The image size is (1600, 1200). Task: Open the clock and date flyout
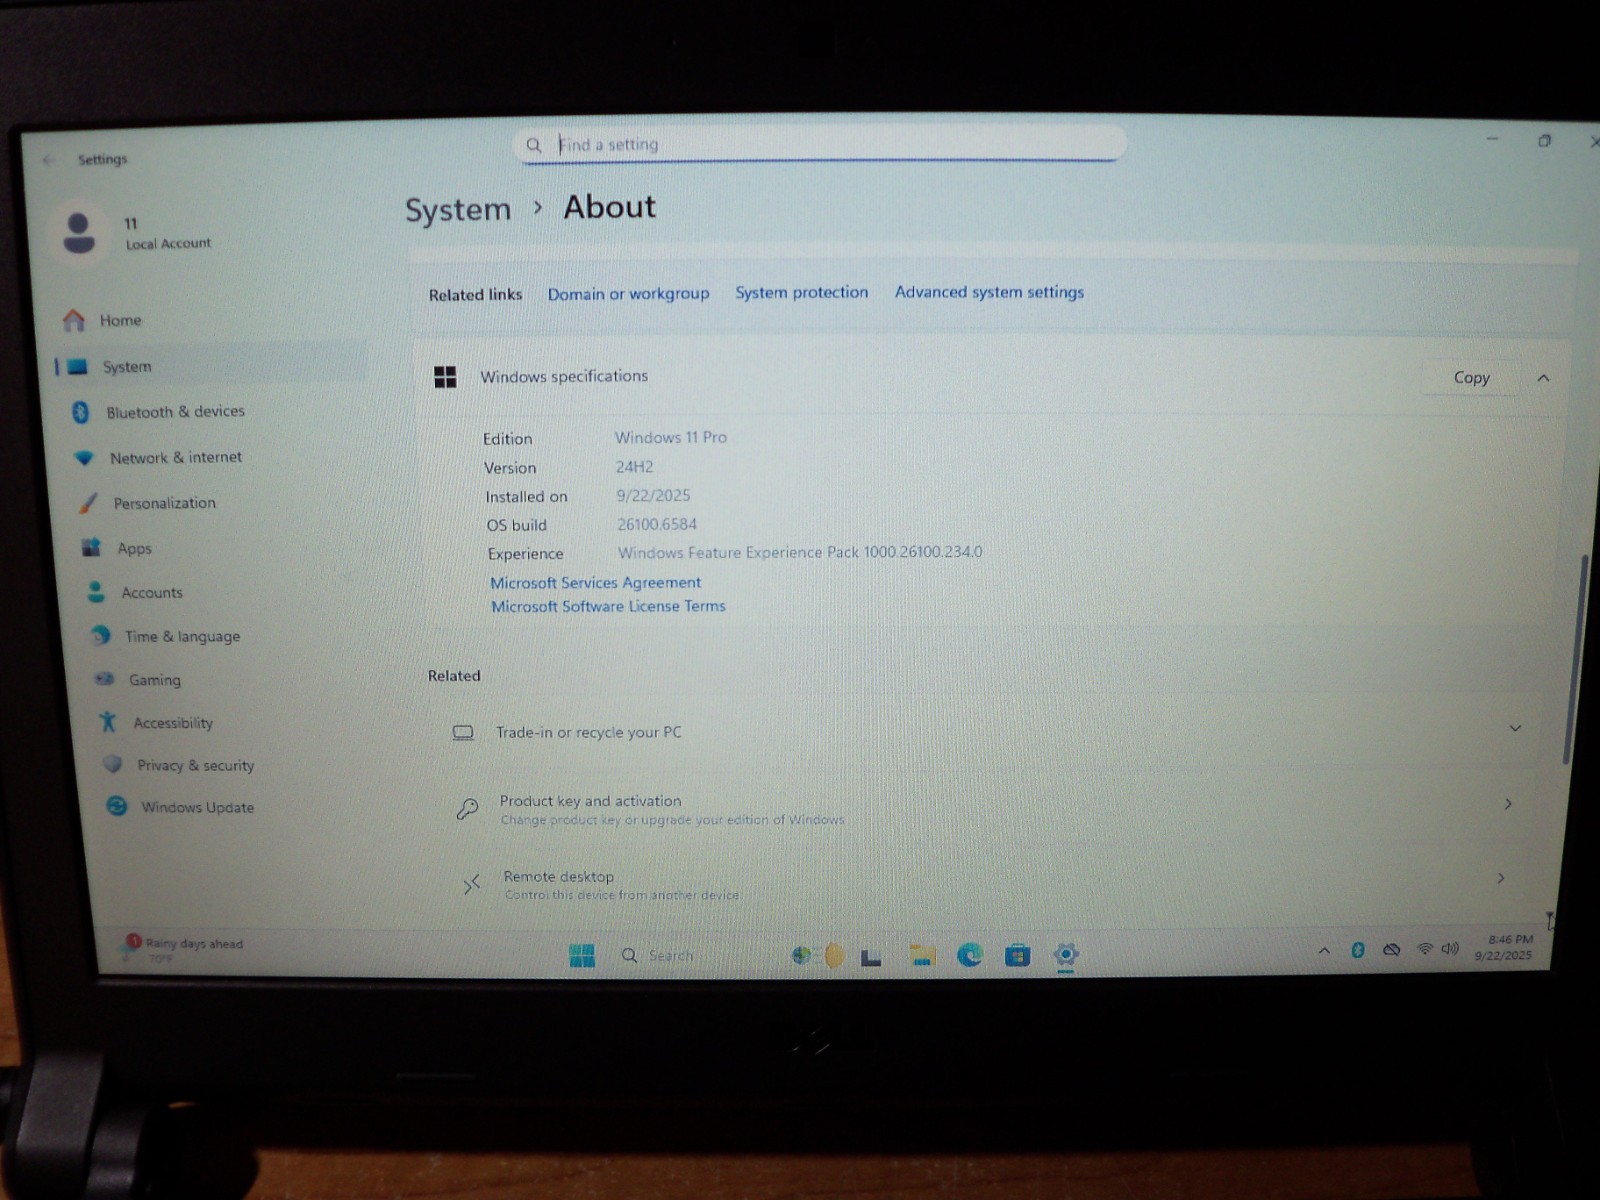[x=1504, y=947]
